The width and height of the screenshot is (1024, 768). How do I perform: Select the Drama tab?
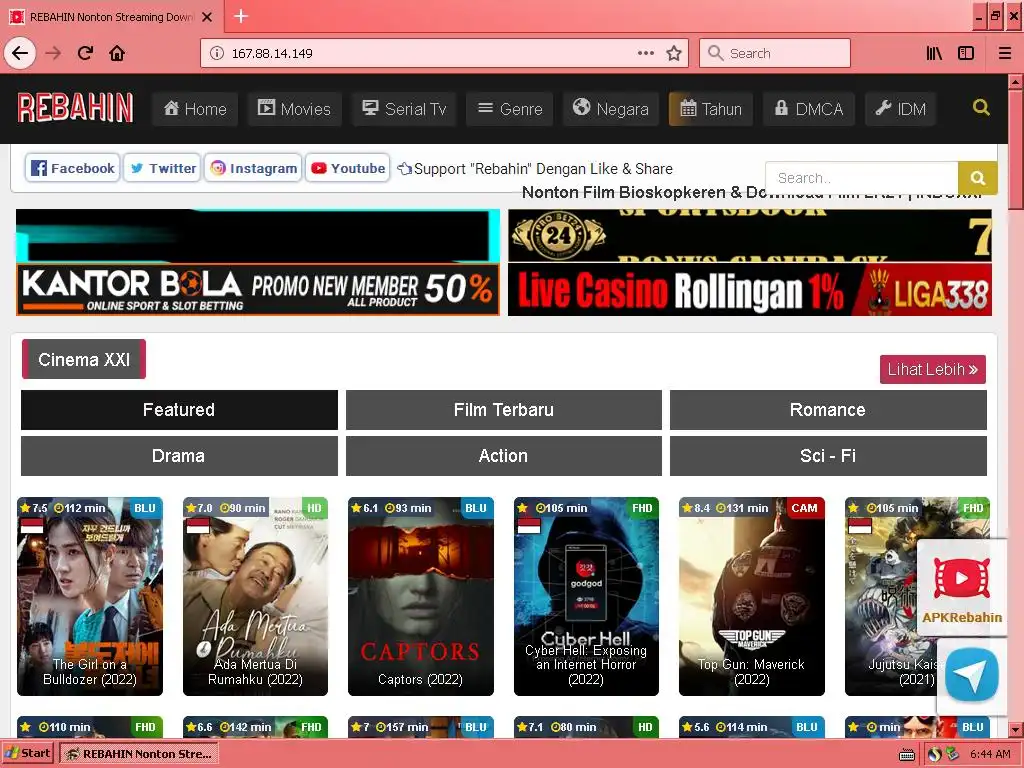[179, 456]
